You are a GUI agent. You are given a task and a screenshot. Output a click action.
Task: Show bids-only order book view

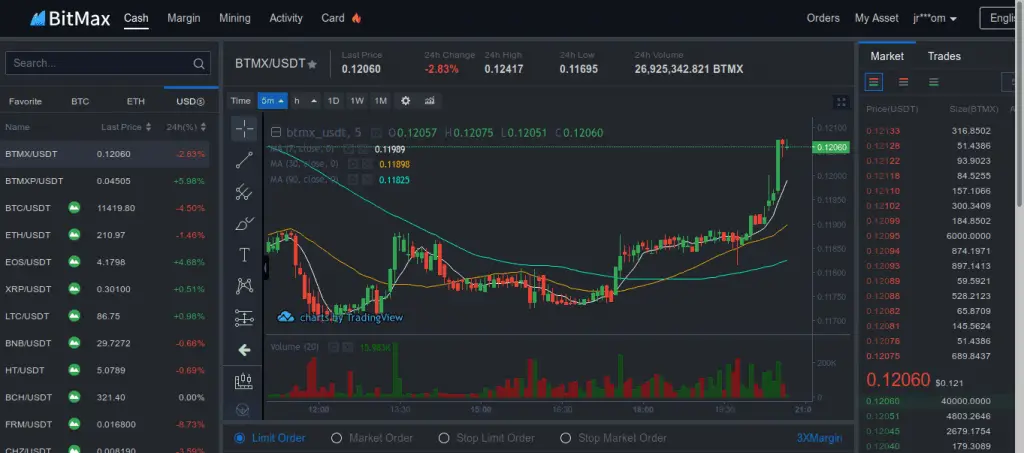(x=934, y=82)
